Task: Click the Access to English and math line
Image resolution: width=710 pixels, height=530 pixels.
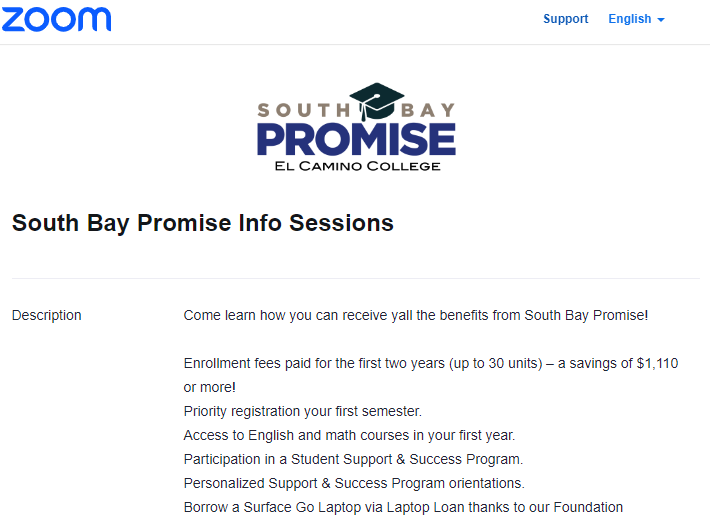Action: pos(349,435)
